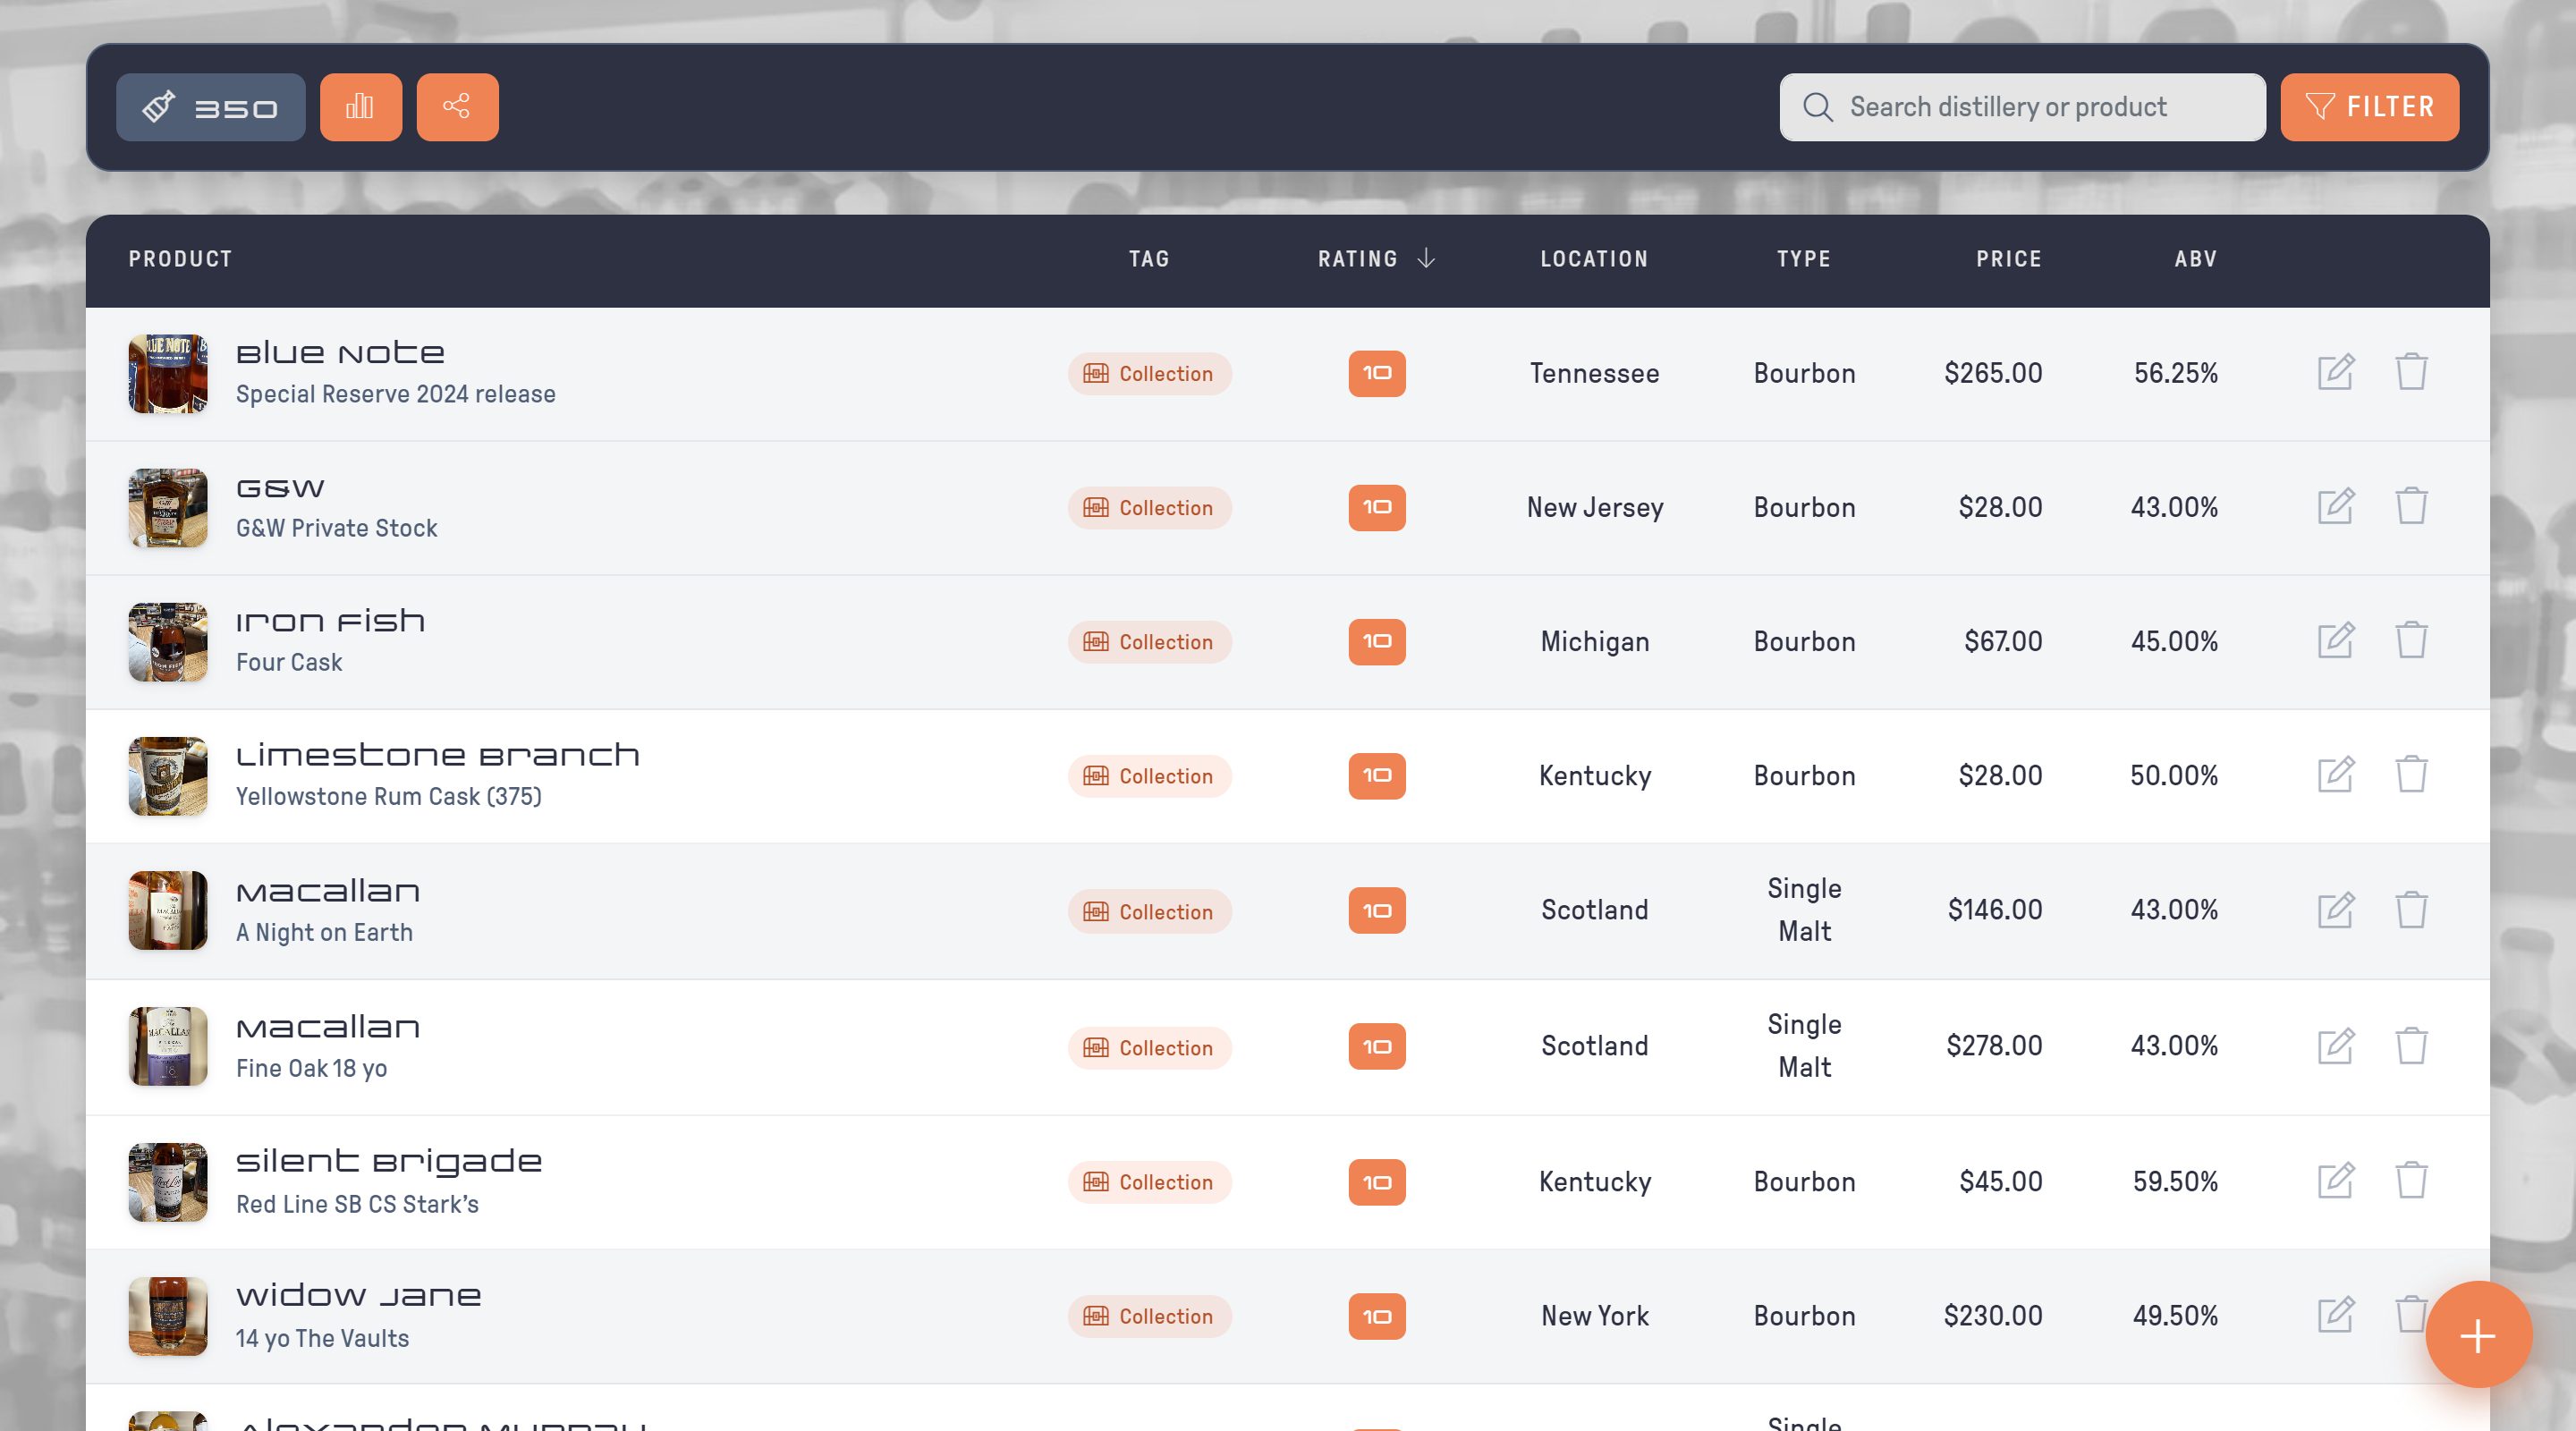Edit the Silent Brigade Red Line entry
The width and height of the screenshot is (2576, 1431).
coord(2336,1180)
